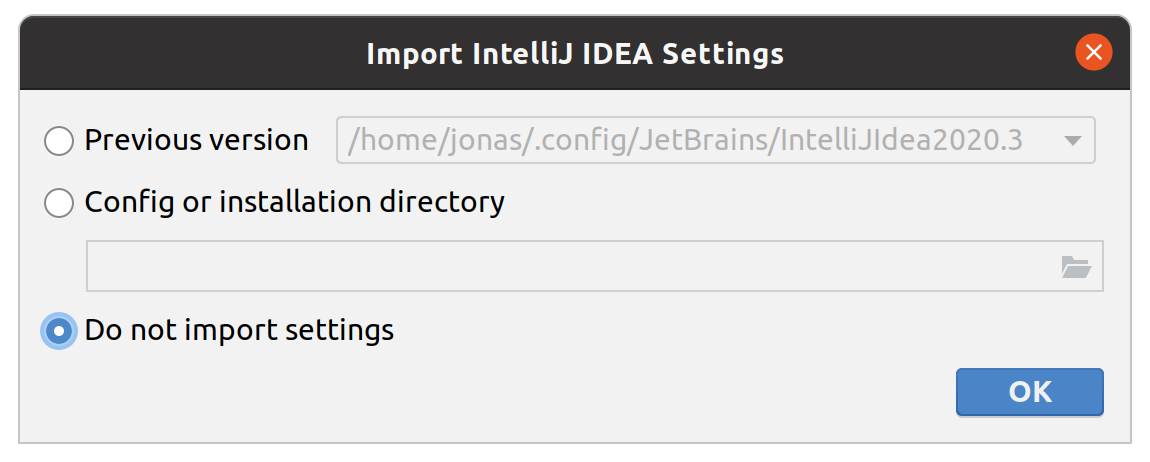Viewport: 1150px width, 462px height.
Task: Click the dialog title "Import IntelliJ IDEA Settings"
Action: click(x=575, y=53)
